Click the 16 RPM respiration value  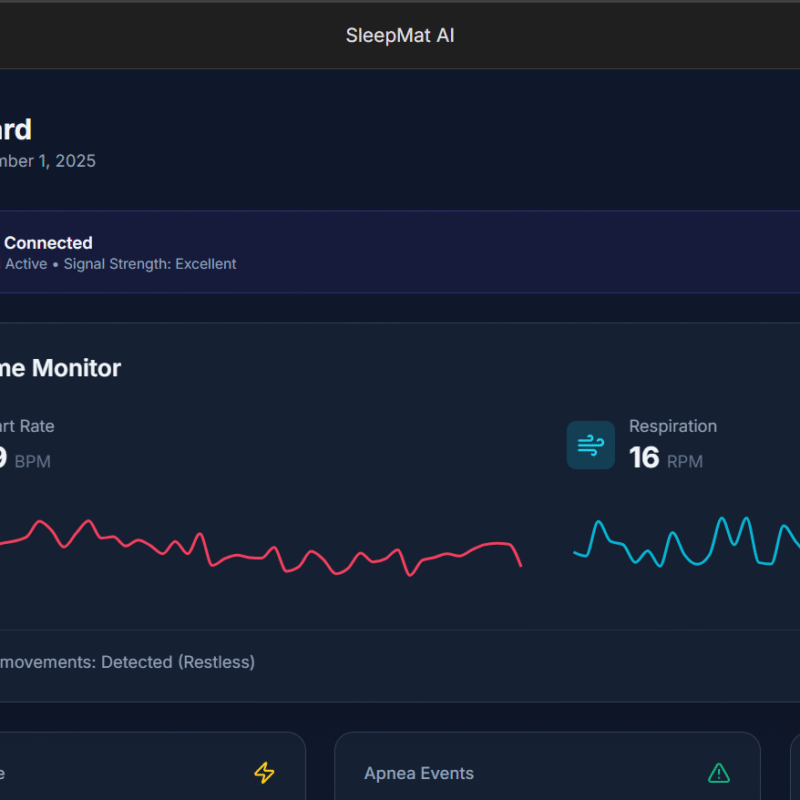(644, 458)
